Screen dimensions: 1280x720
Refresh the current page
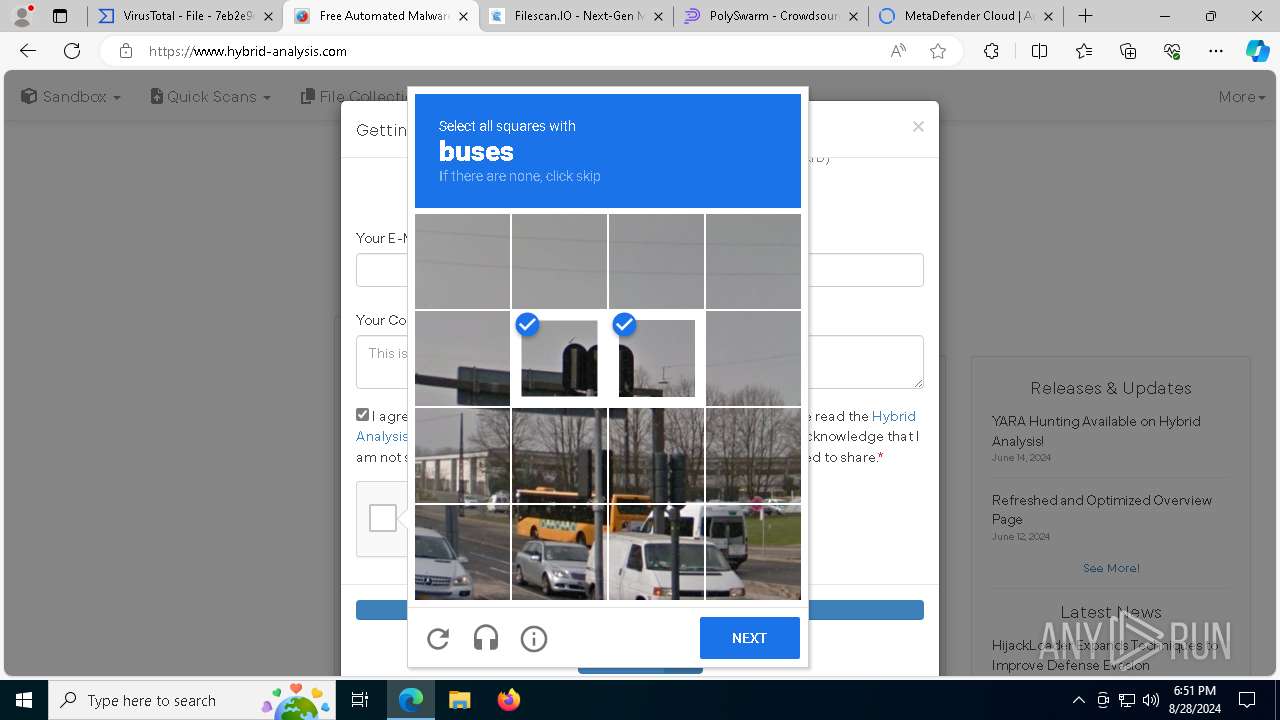pos(72,51)
